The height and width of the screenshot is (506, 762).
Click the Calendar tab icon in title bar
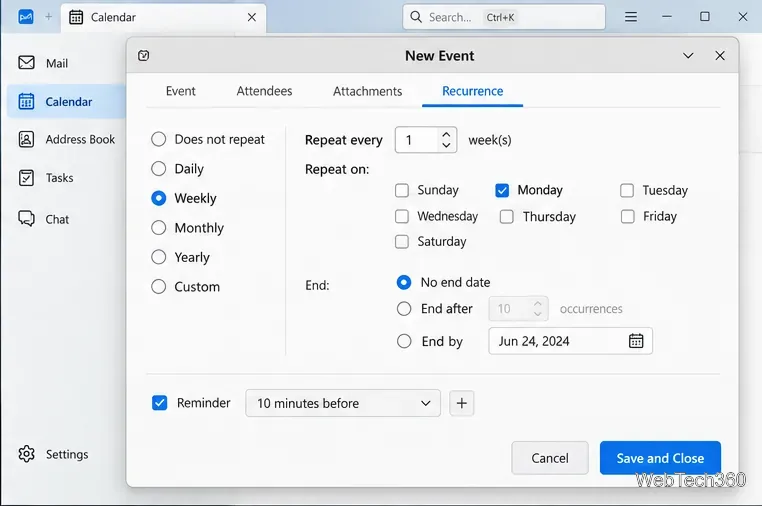76,17
